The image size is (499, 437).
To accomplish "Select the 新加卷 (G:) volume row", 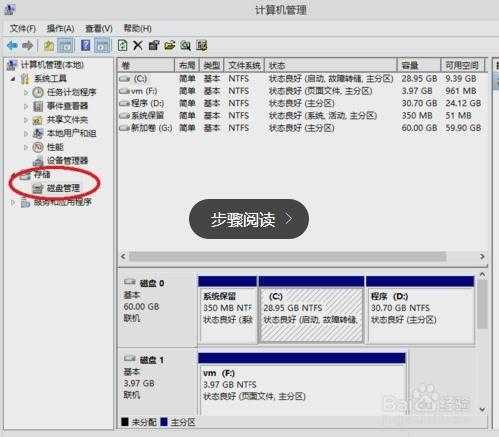I will tap(301, 128).
